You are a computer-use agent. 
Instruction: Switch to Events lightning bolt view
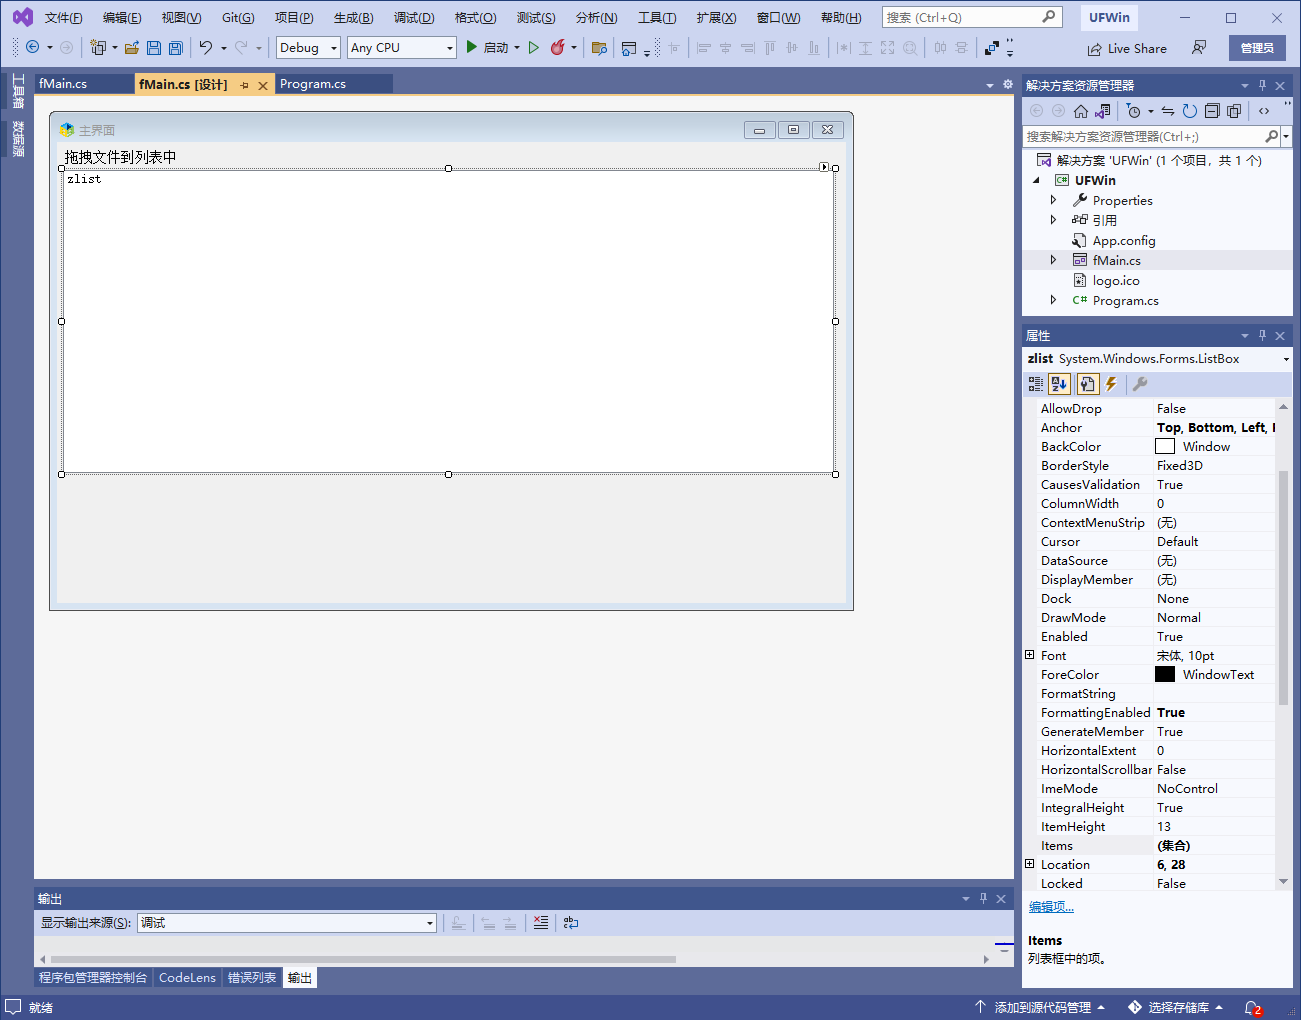pos(1111,384)
